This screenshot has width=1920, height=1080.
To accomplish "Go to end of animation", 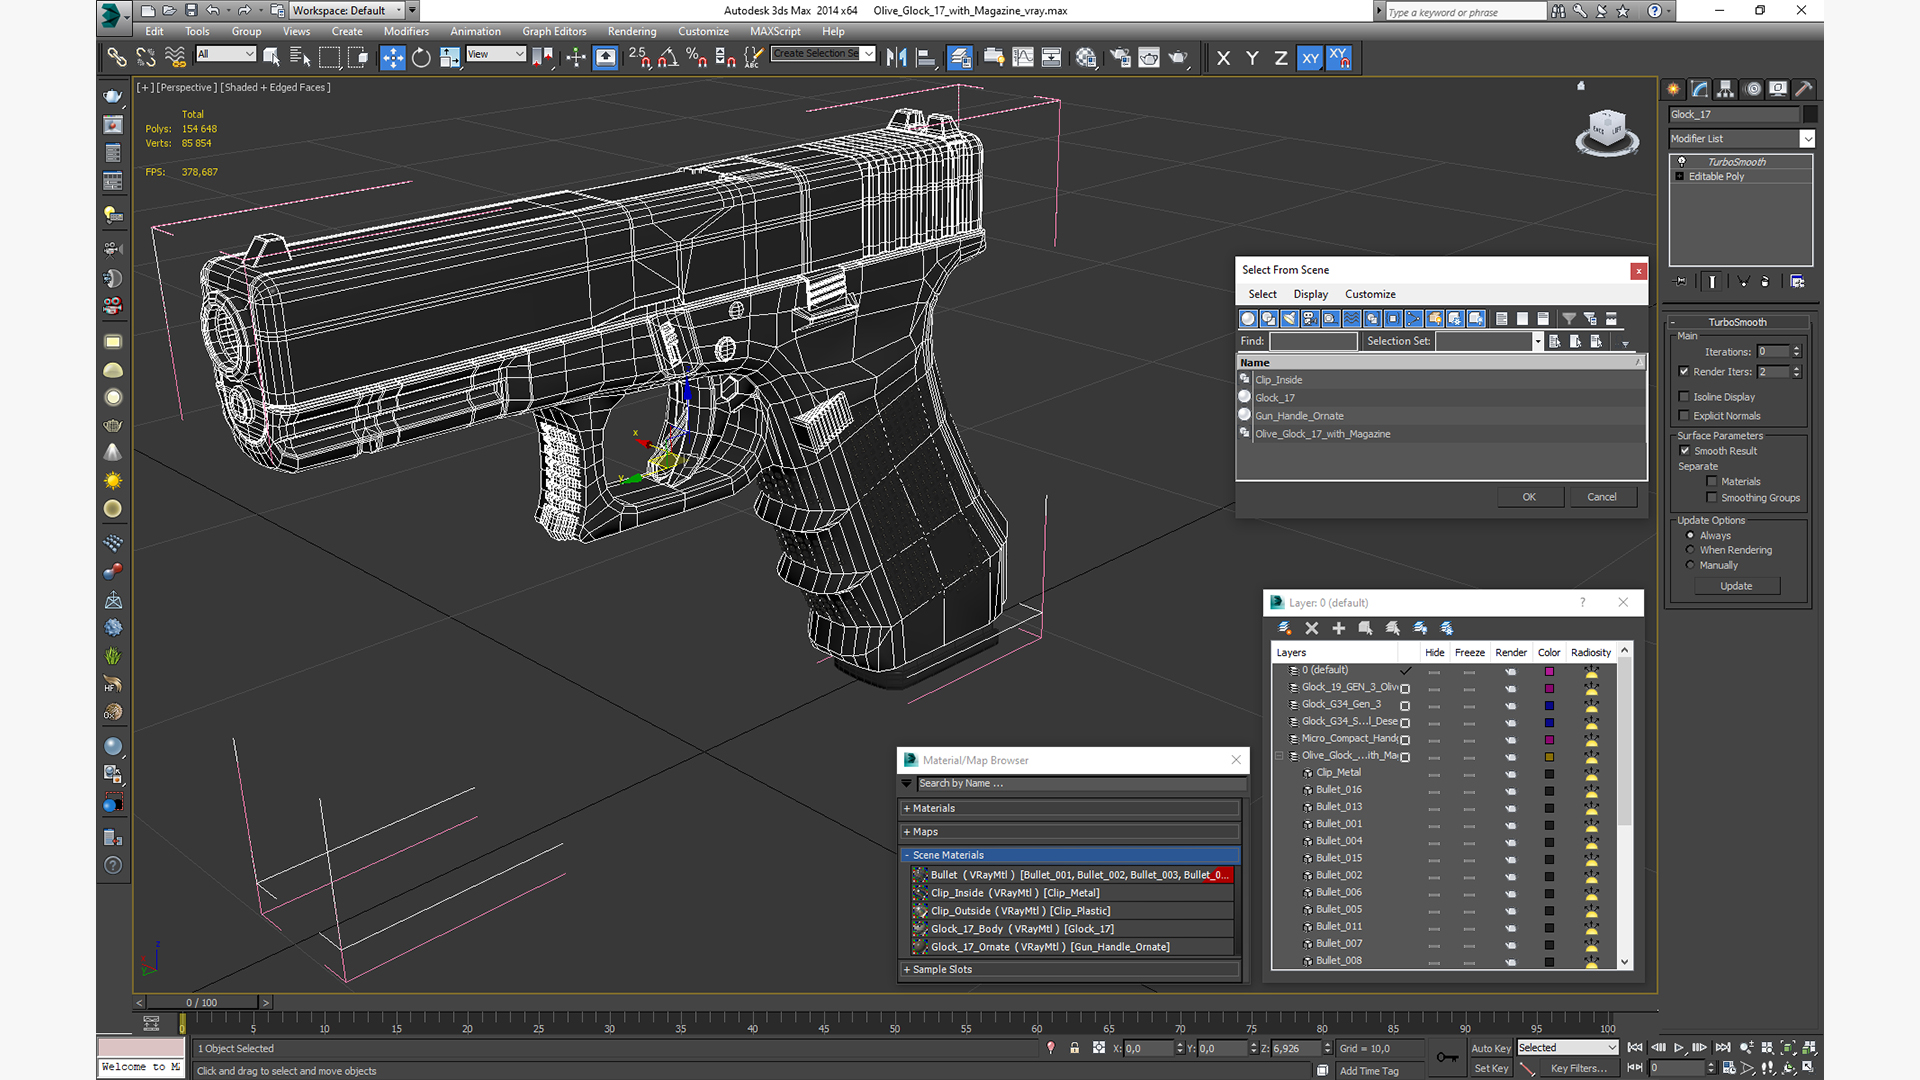I will (x=1723, y=1048).
